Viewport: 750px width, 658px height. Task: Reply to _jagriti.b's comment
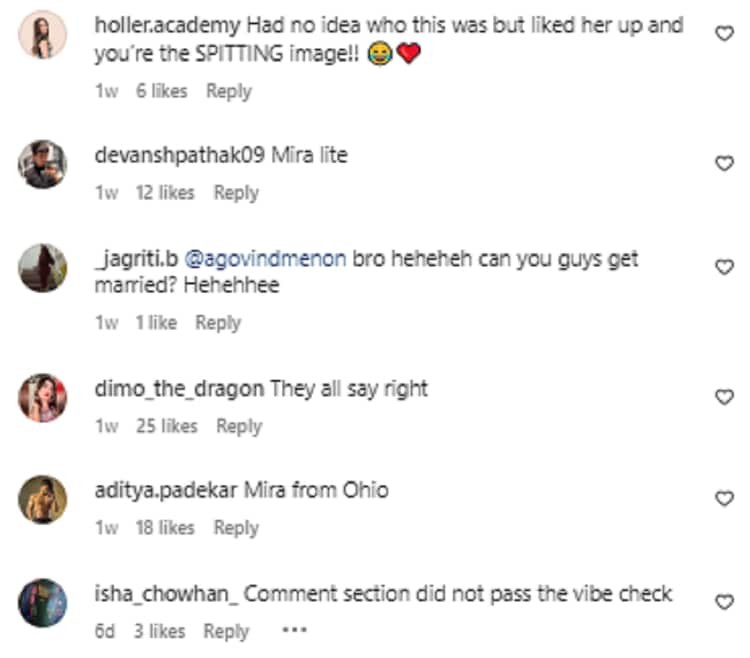pos(217,323)
